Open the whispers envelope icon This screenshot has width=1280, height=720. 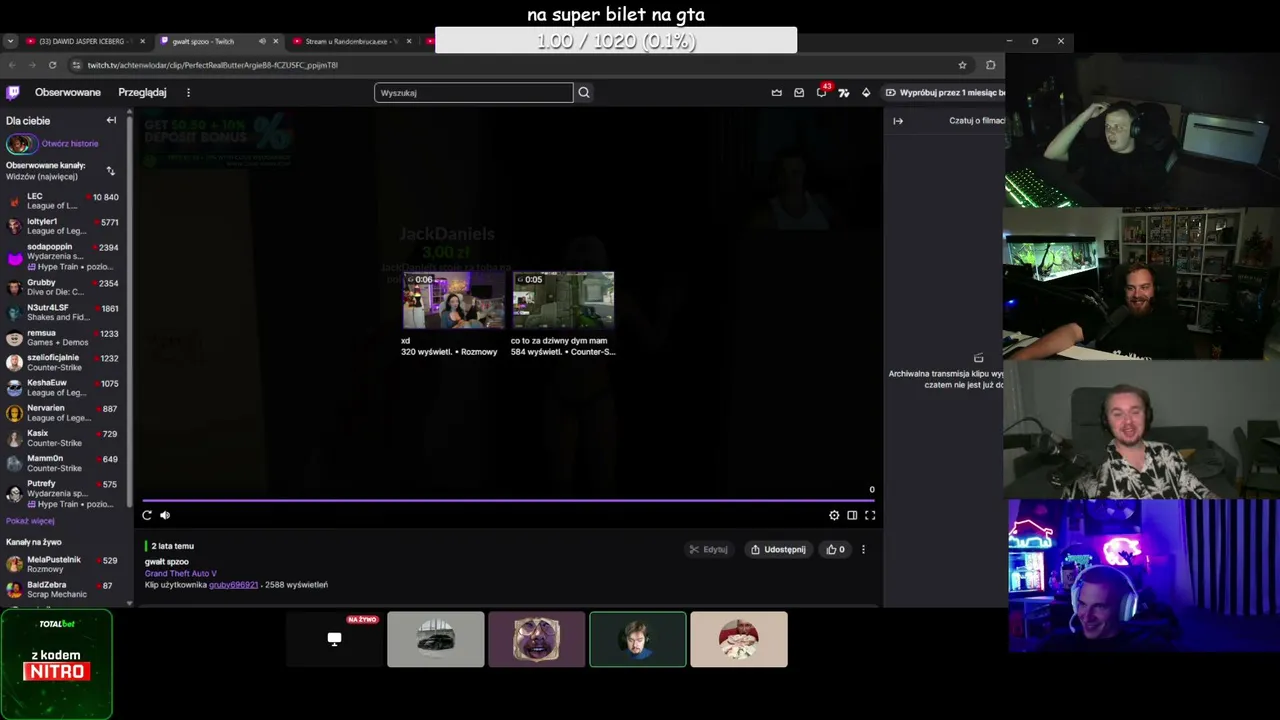(799, 93)
